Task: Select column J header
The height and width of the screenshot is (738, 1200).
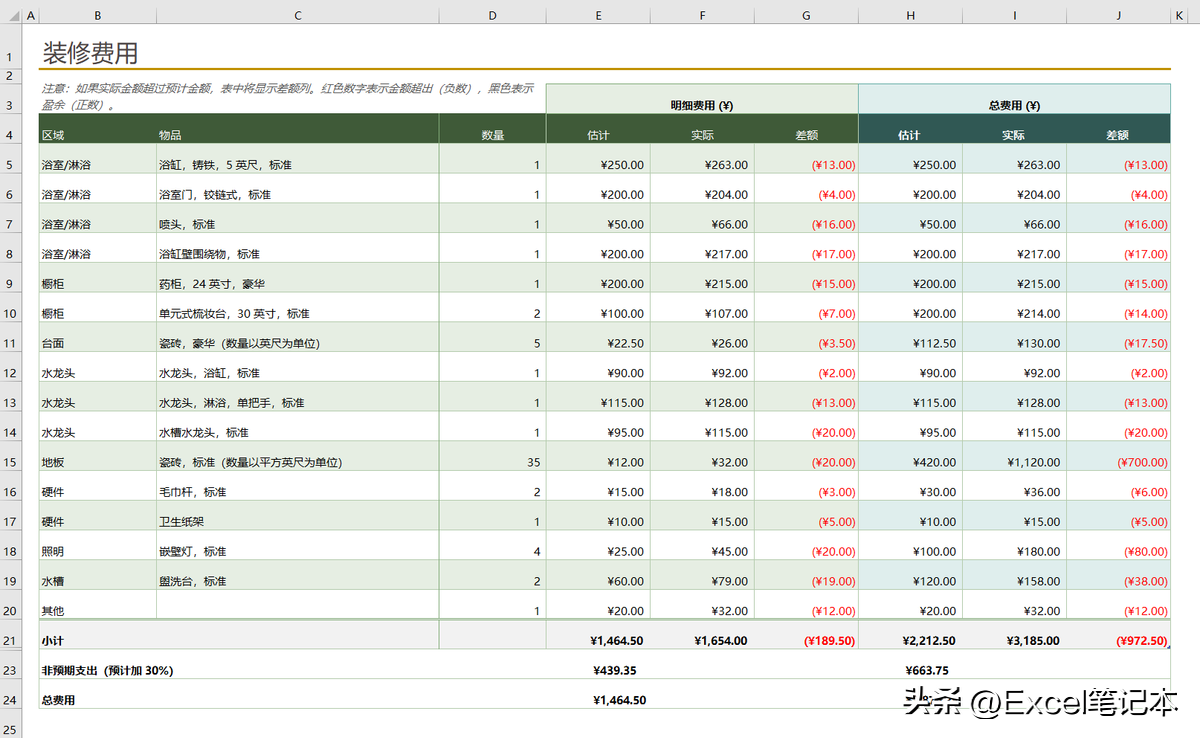Action: click(x=1118, y=16)
